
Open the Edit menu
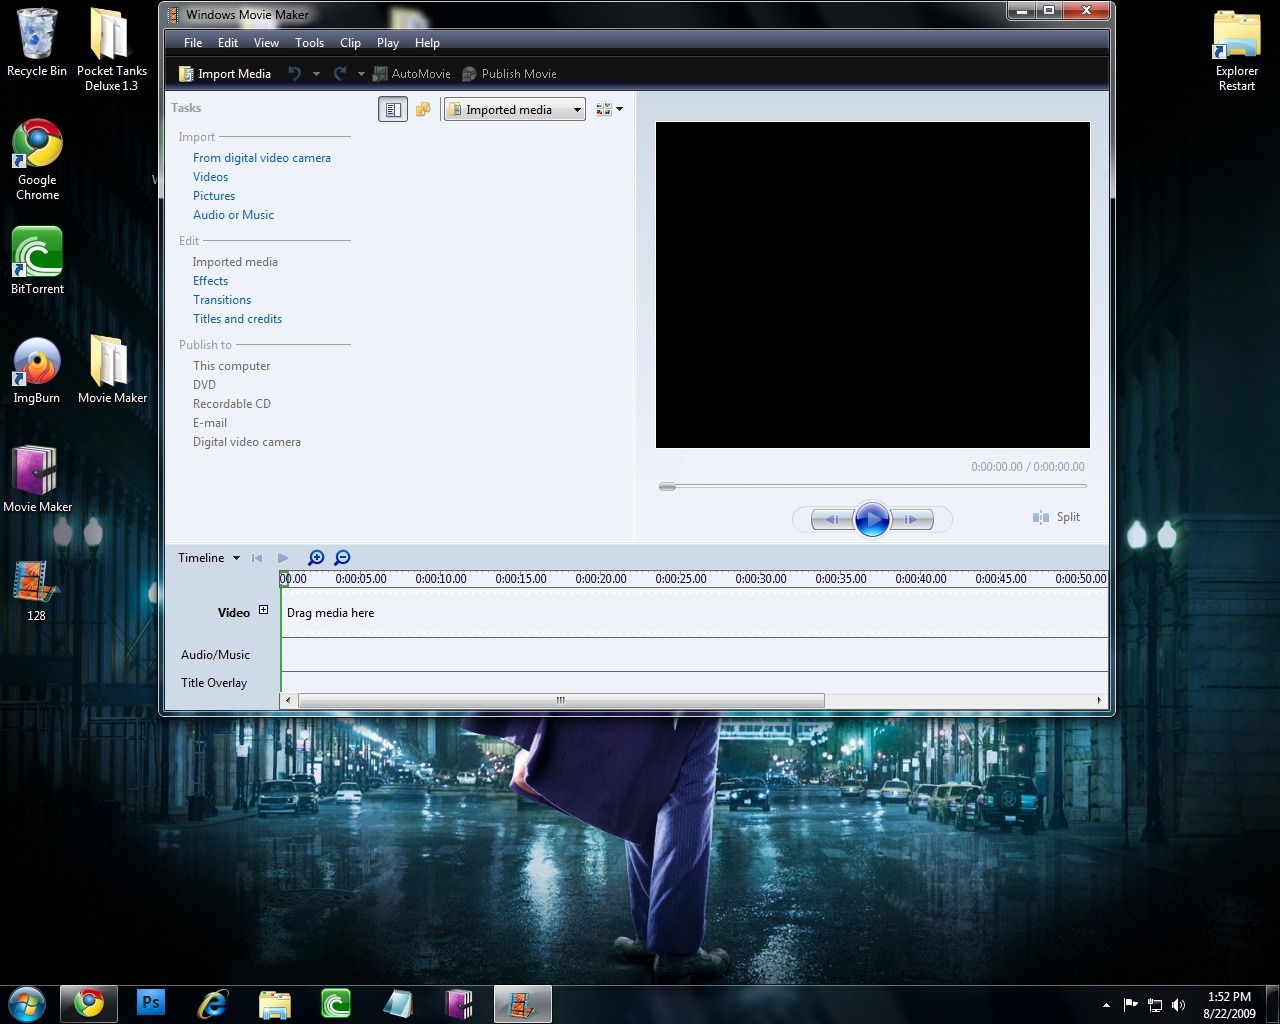[228, 43]
